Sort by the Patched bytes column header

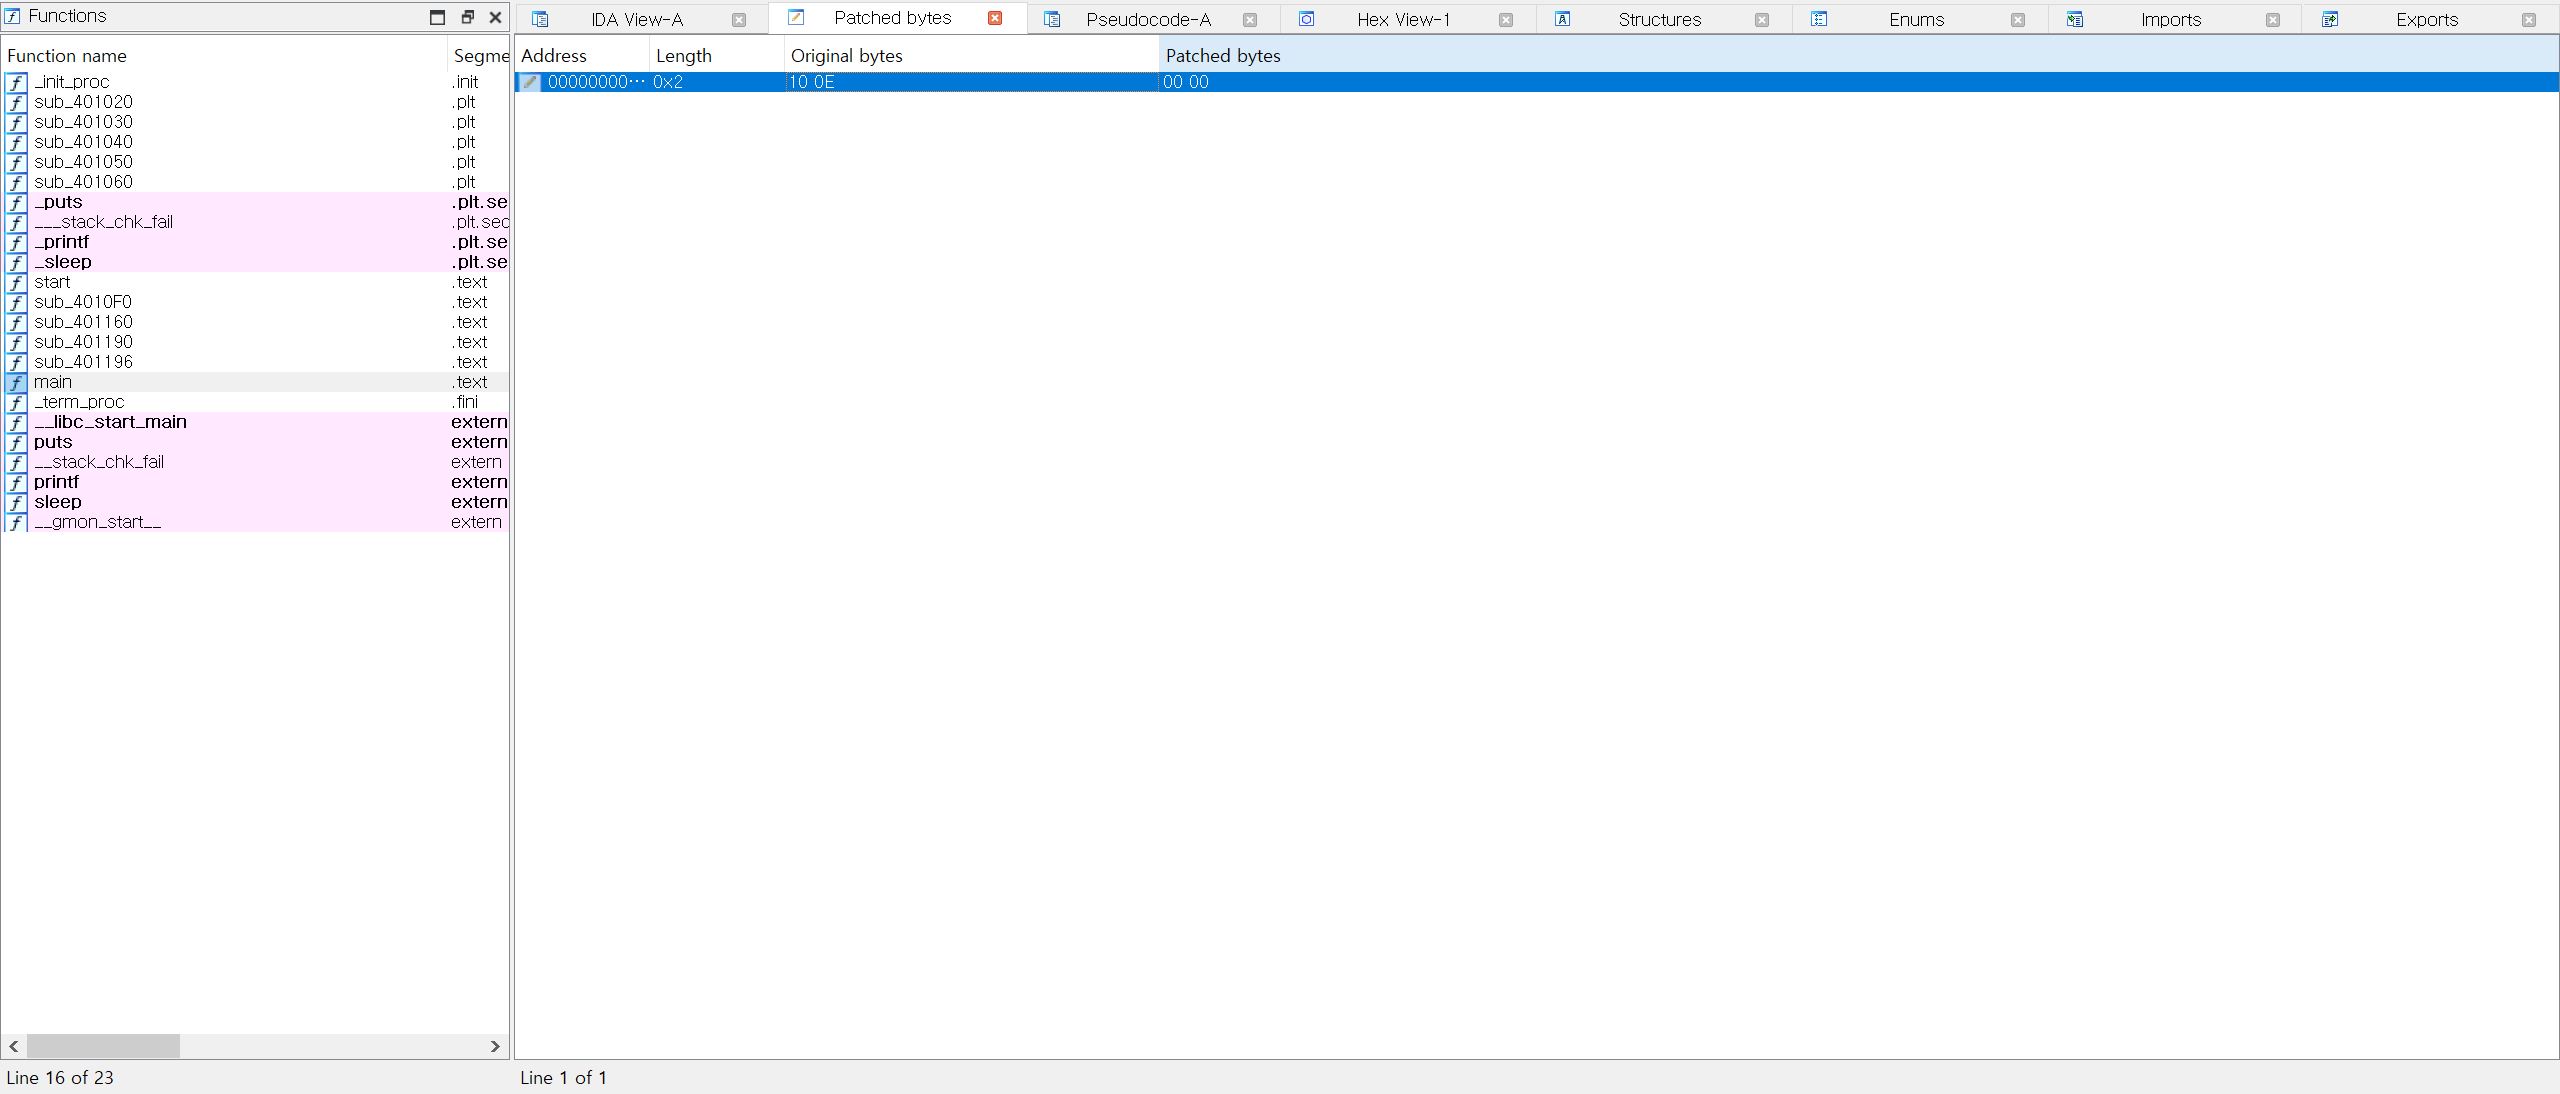[1222, 56]
